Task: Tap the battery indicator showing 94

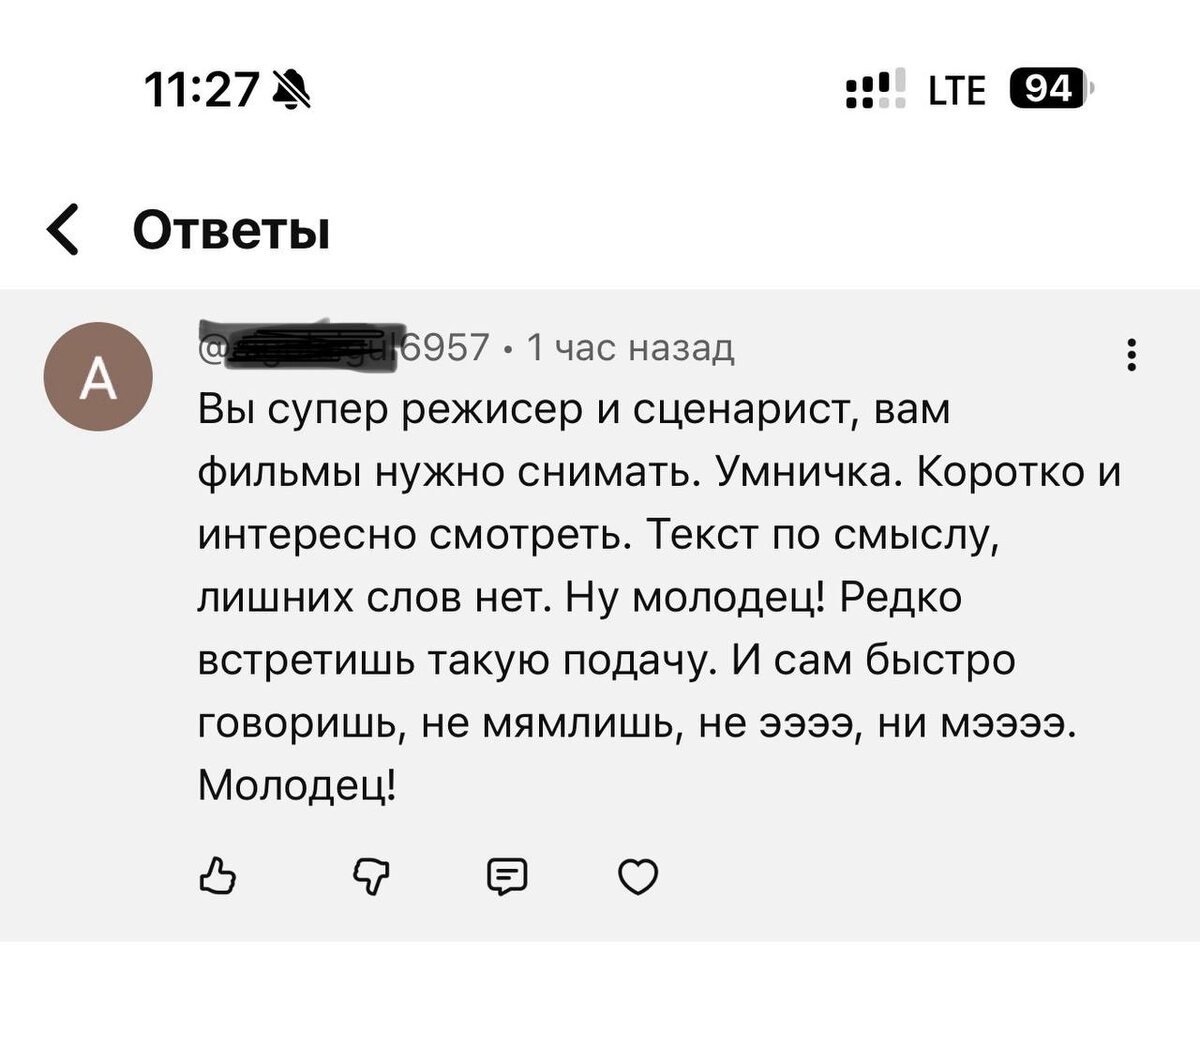Action: click(x=1050, y=89)
